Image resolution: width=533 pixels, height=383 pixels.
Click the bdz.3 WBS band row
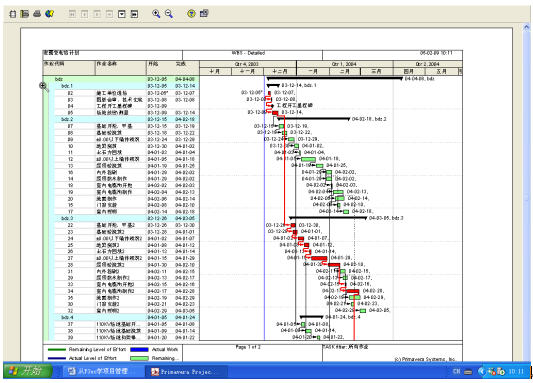[x=127, y=218]
